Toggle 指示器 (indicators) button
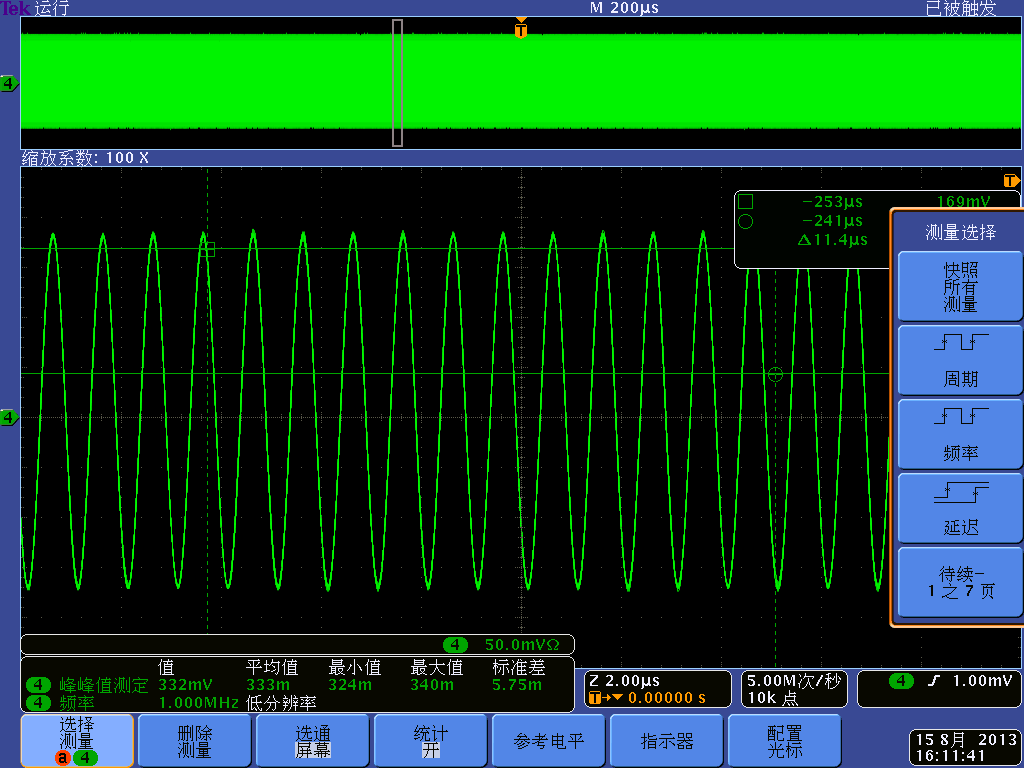This screenshot has height=768, width=1024. tap(666, 741)
